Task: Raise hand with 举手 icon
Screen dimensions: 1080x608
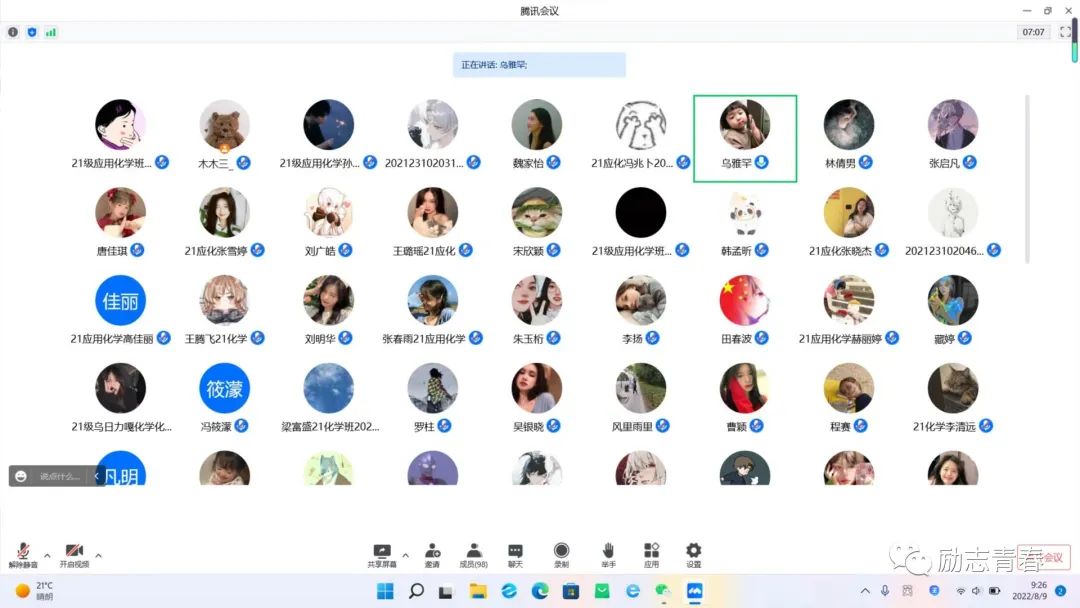Action: click(608, 553)
